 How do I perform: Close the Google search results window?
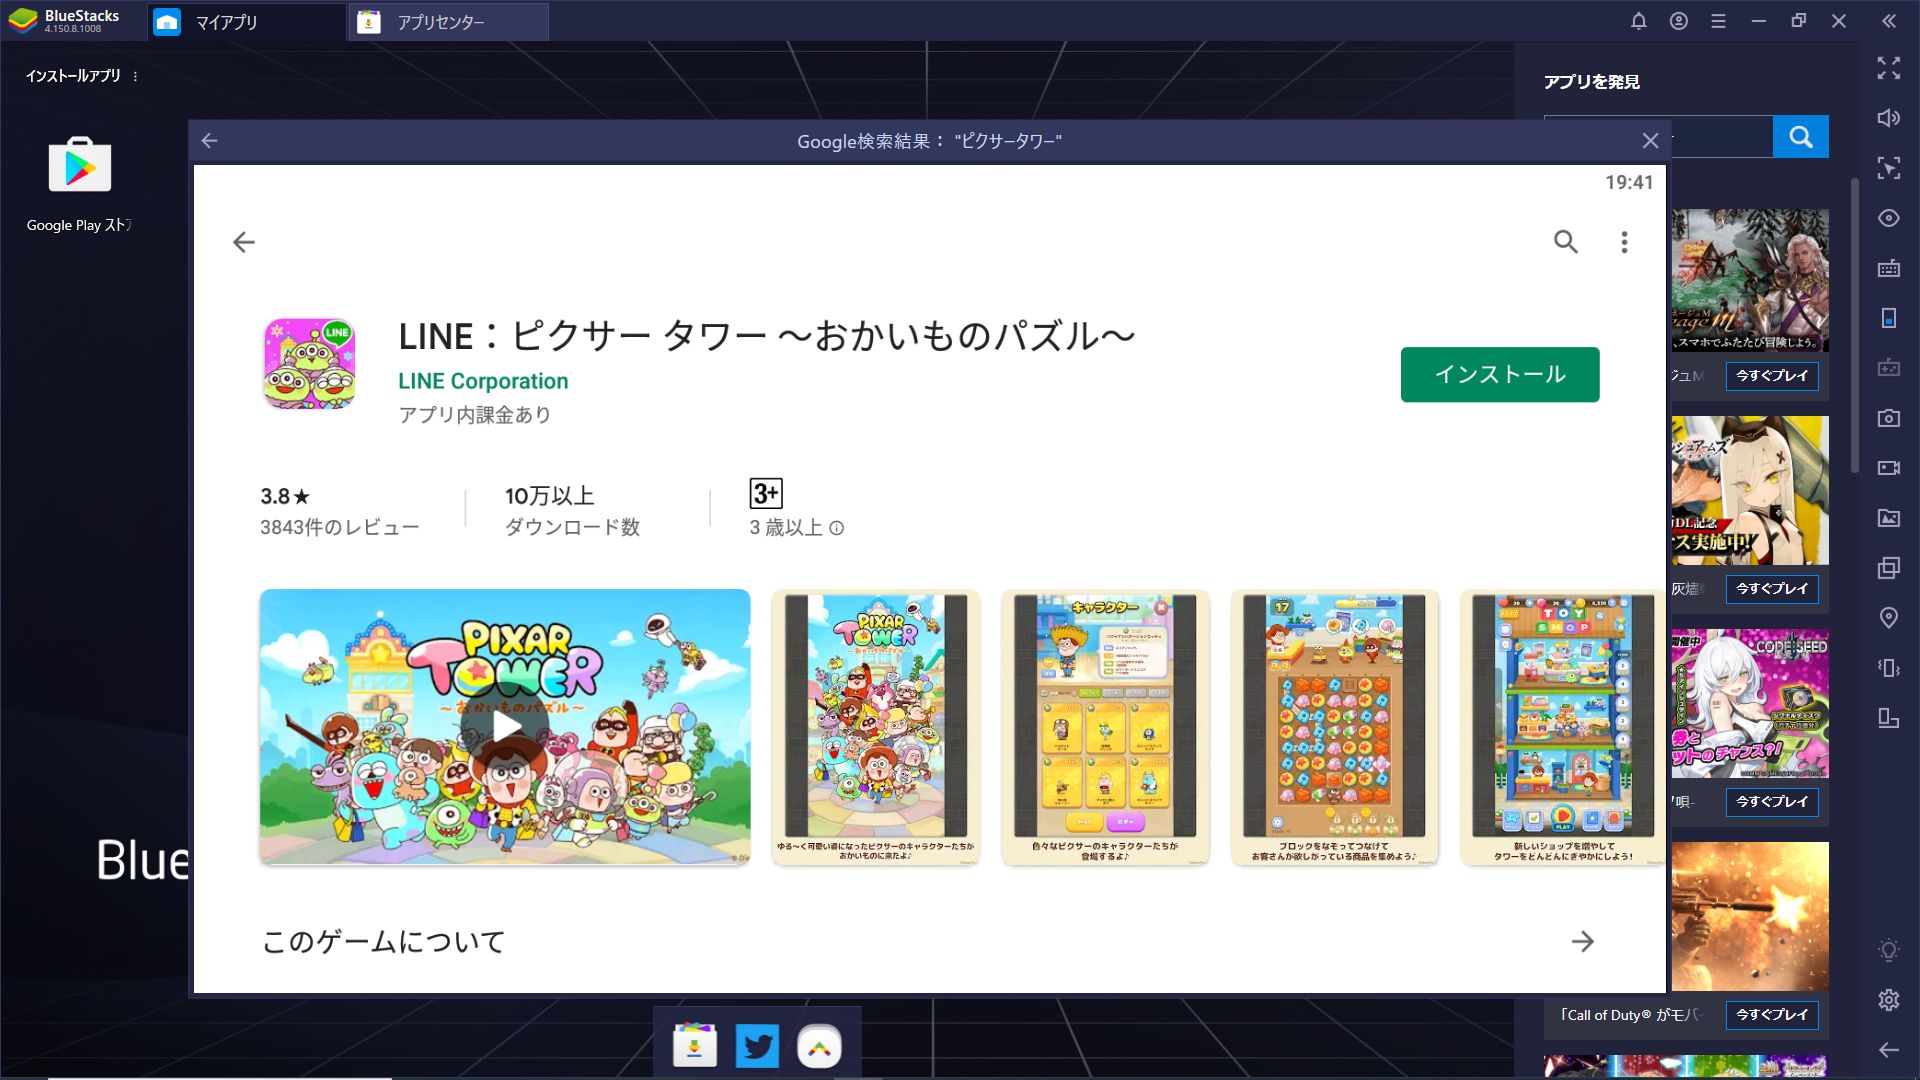[1650, 141]
